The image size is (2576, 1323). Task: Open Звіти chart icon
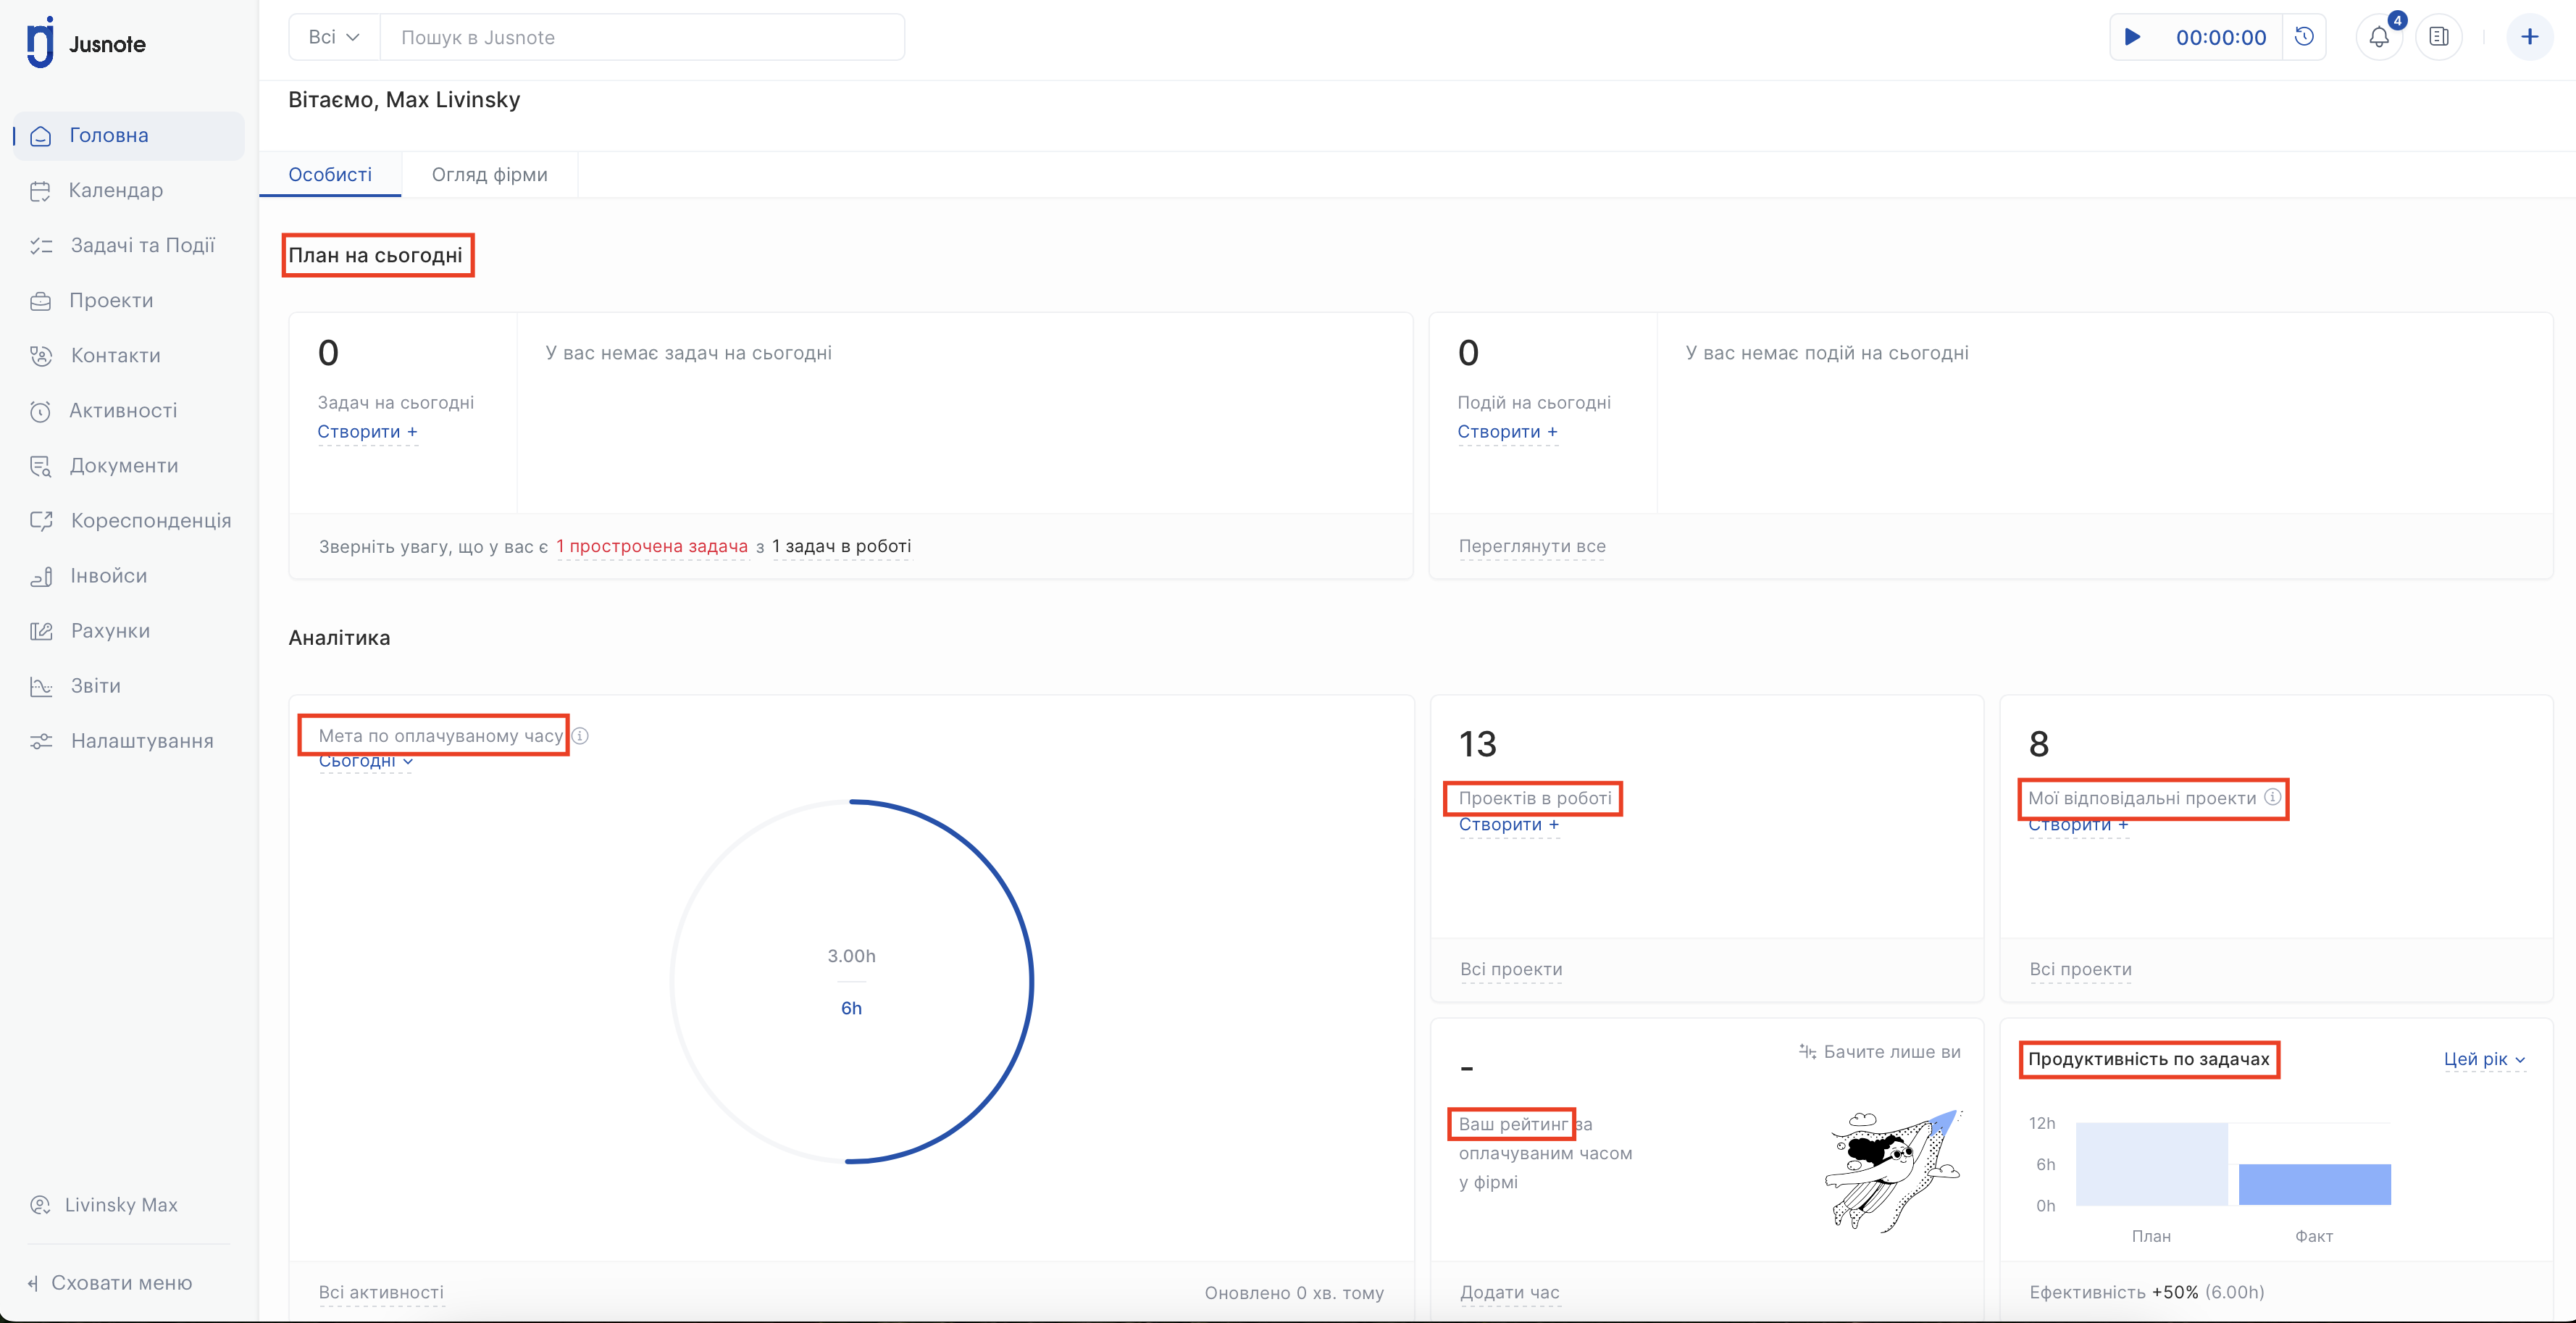point(41,686)
